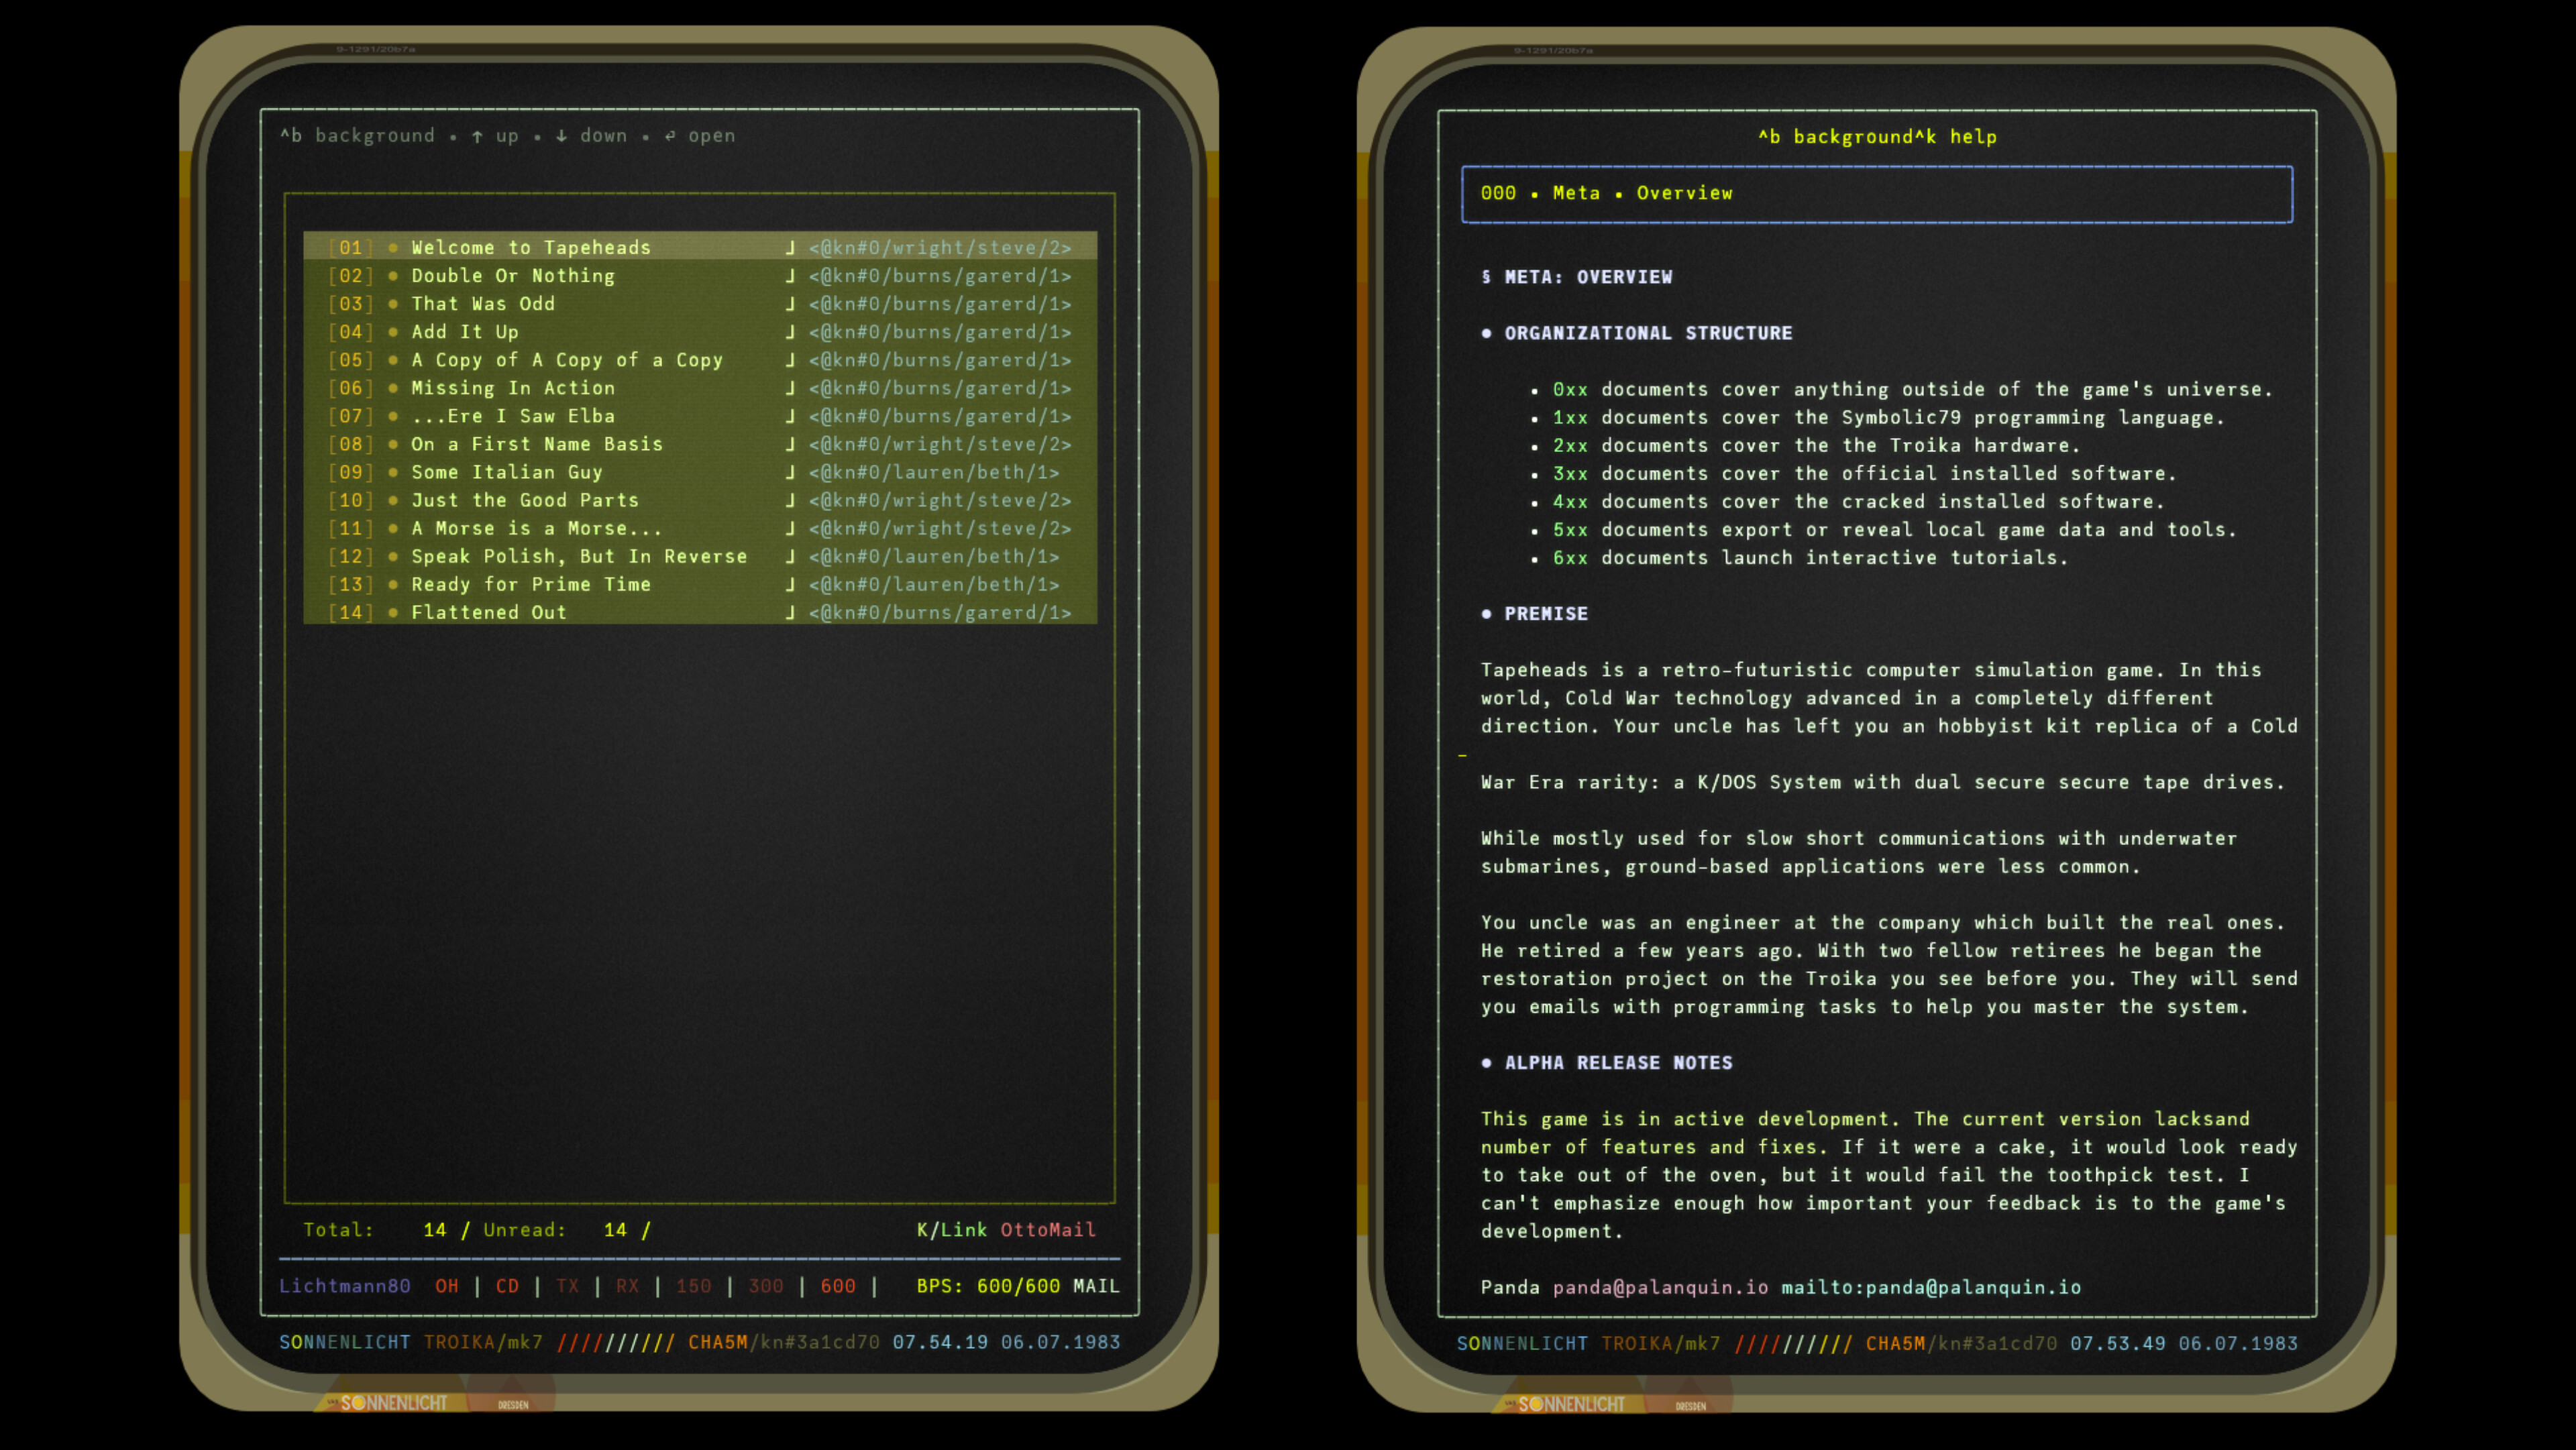Click the TX transmit indicator
The image size is (2576, 1450).
coord(567,1287)
